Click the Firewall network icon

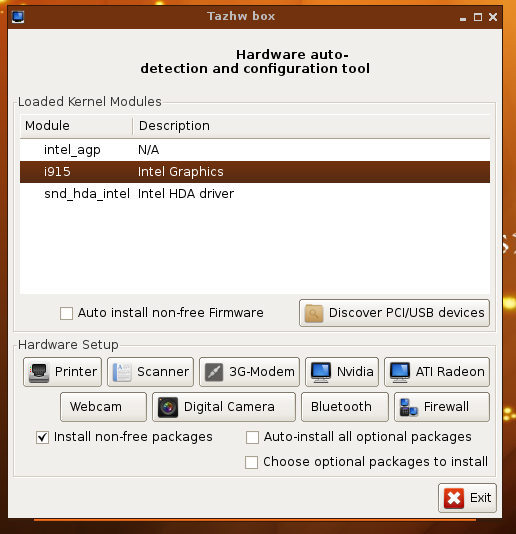409,407
